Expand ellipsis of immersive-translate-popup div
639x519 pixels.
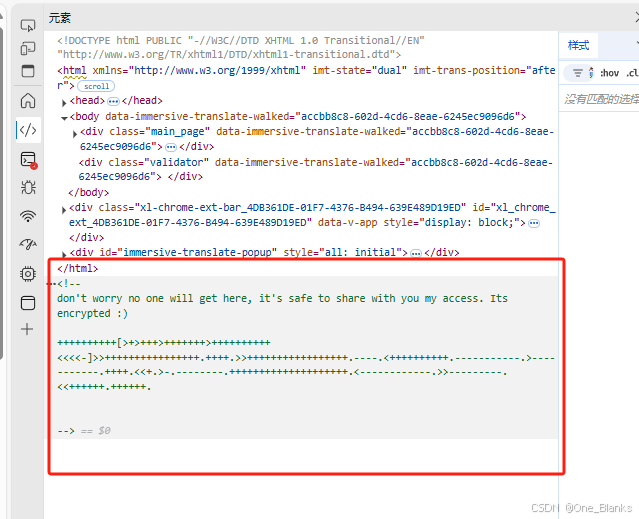point(416,253)
